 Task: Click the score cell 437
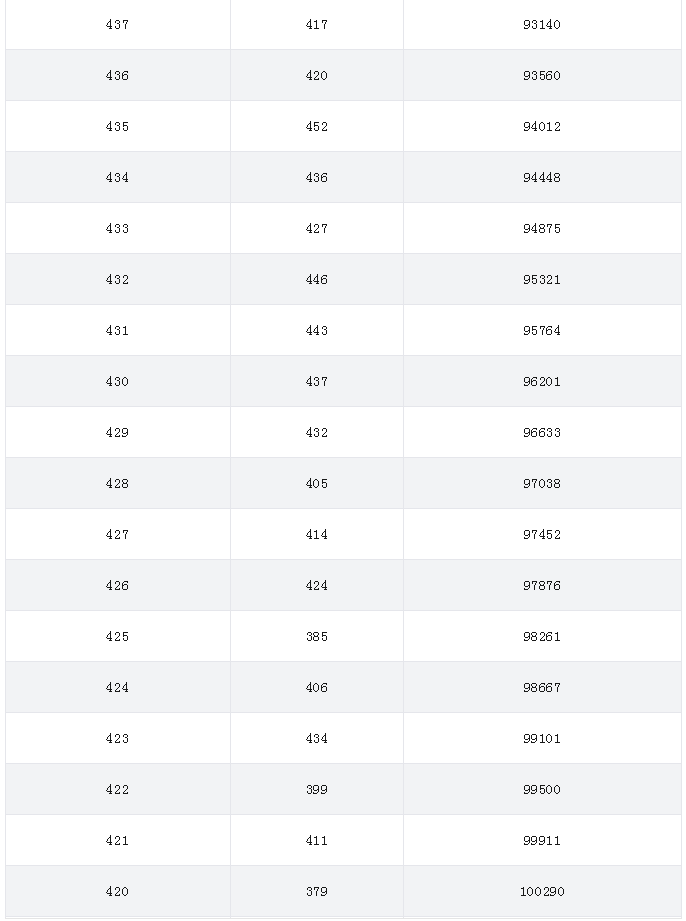tap(117, 25)
